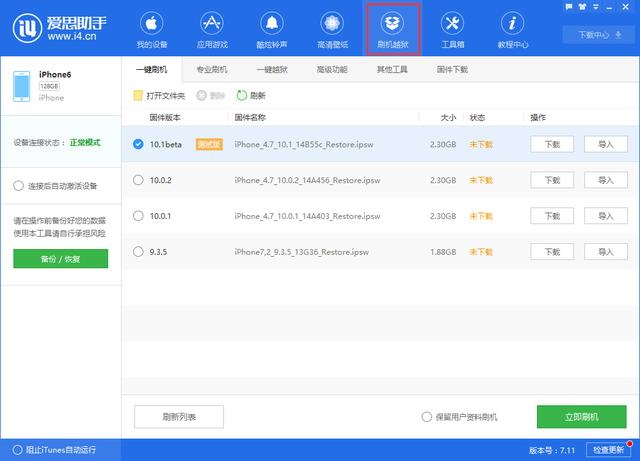
Task: Click the 1.88GB size value
Action: pyautogui.click(x=443, y=252)
